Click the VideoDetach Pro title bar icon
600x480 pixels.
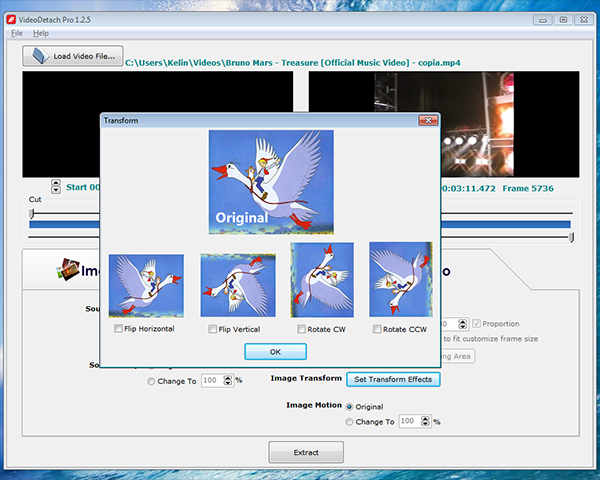13,19
